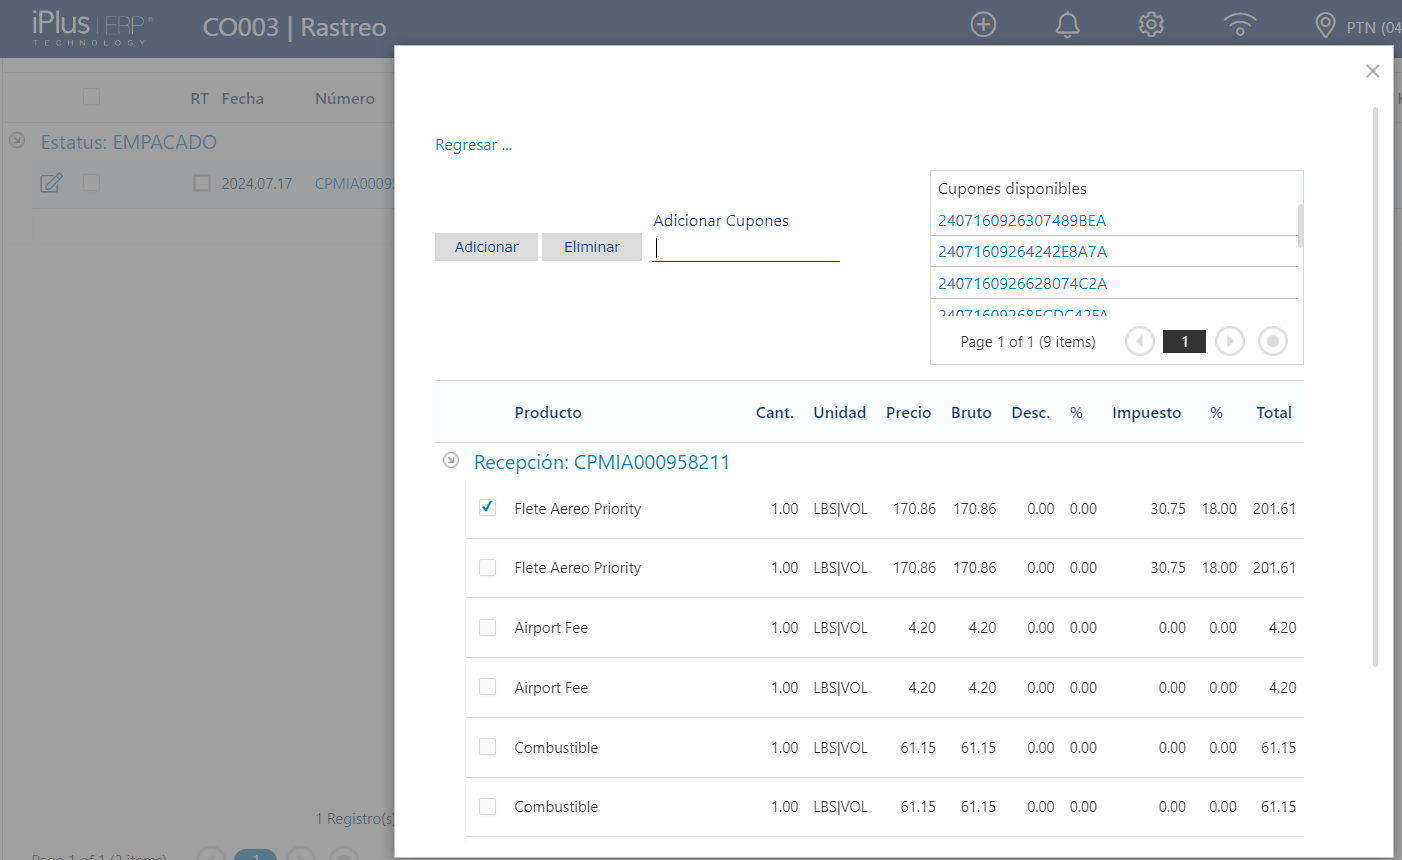Screen dimensions: 1402x860
Task: Sort by the Total column header
Action: tap(1274, 412)
